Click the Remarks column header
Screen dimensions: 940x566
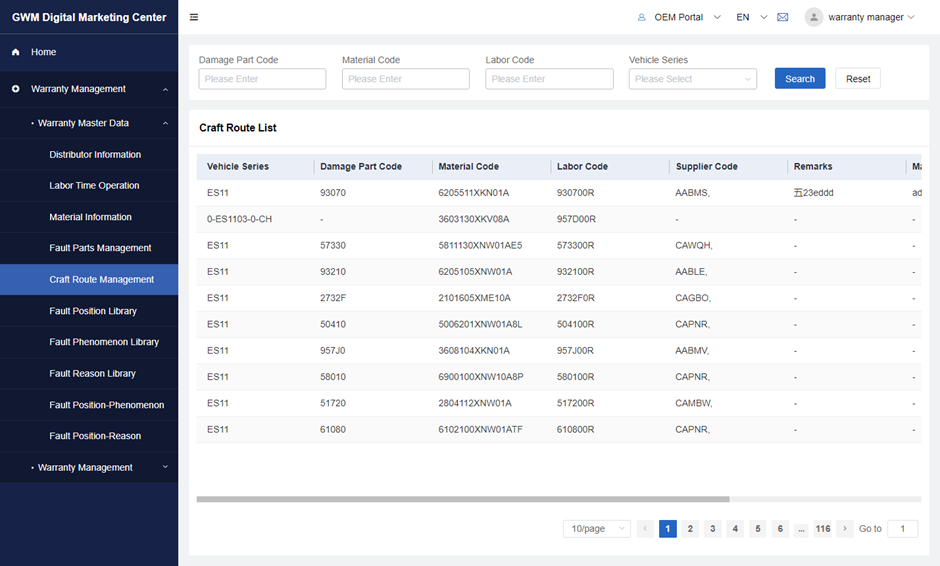[813, 167]
